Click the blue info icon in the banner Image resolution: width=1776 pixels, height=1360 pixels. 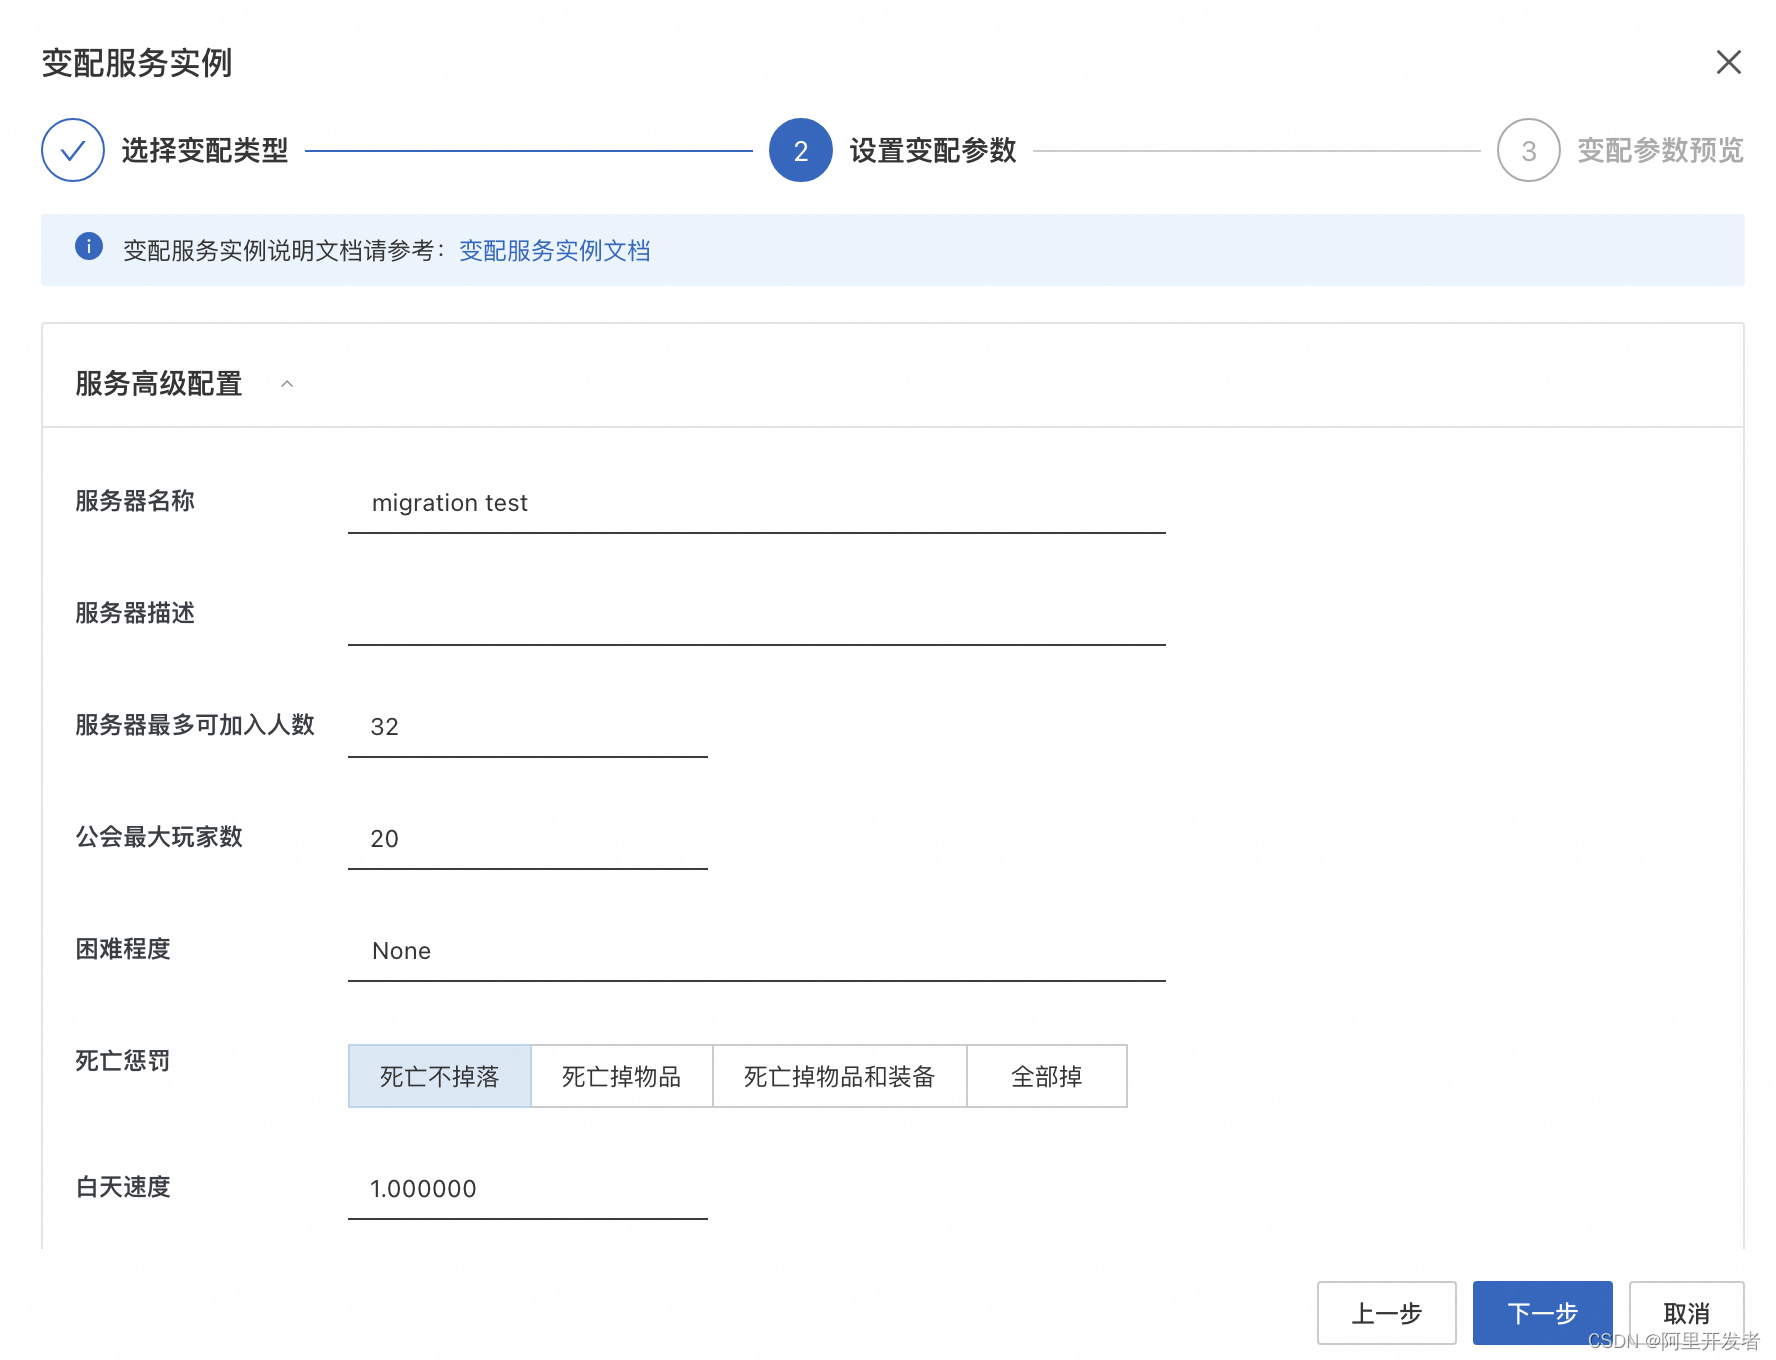(89, 246)
